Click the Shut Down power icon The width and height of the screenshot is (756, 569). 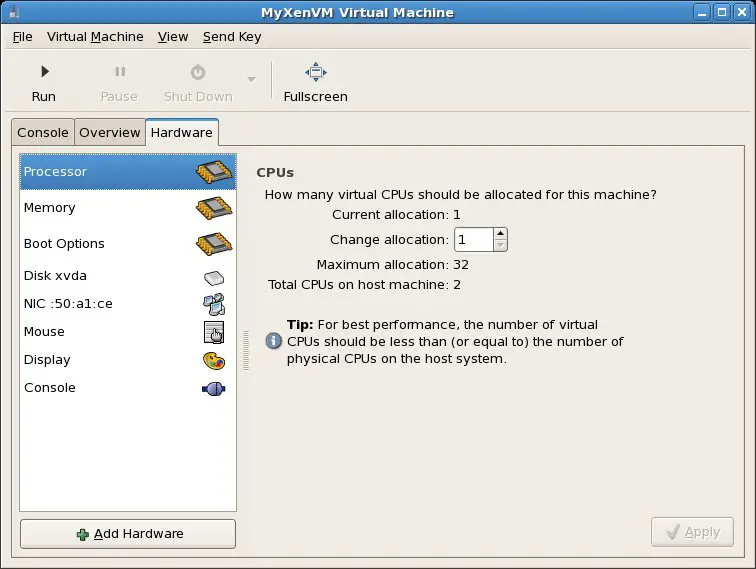point(198,72)
